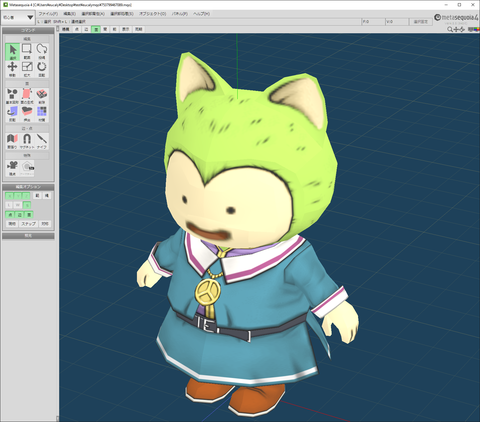The width and height of the screenshot is (480, 422).
Task: Click the スナップ snap button
Action: click(29, 224)
